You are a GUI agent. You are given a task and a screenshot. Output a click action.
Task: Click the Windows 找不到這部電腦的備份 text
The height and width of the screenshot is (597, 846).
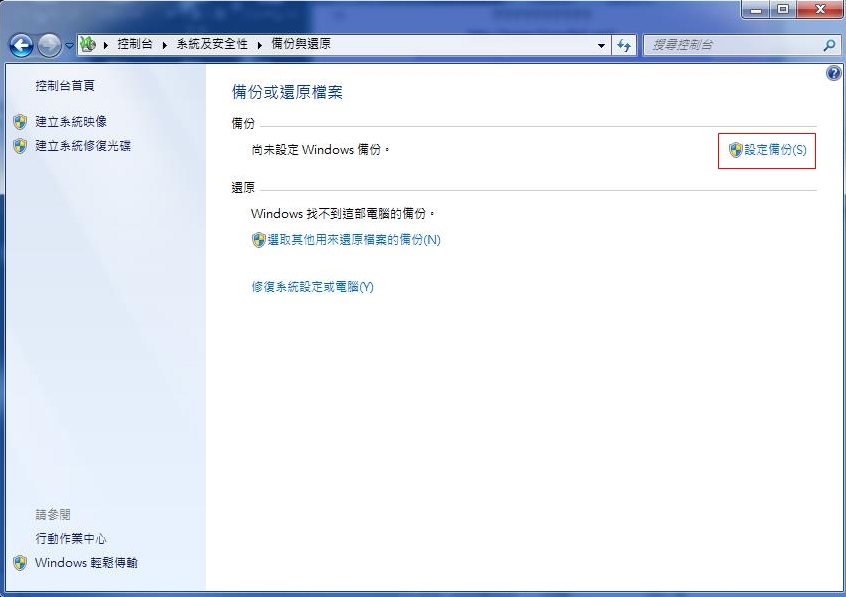point(343,214)
